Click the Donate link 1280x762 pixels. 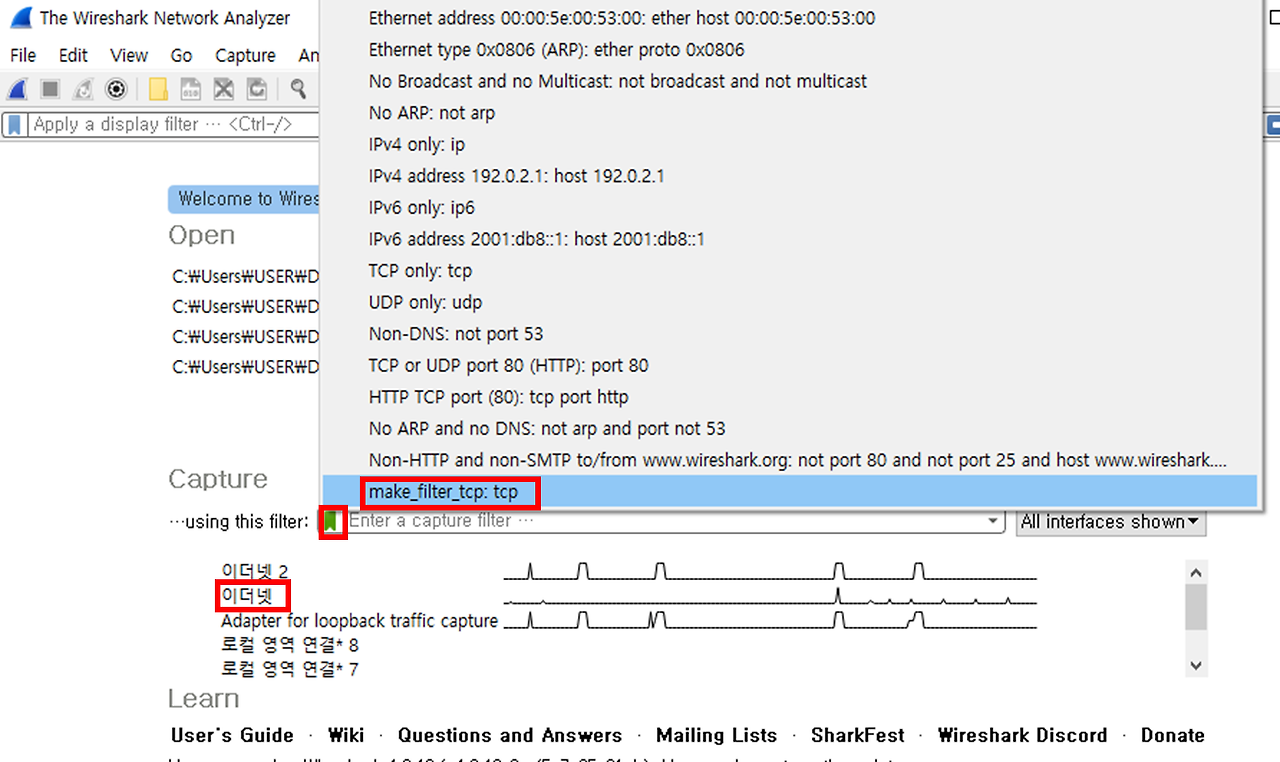tap(1173, 736)
